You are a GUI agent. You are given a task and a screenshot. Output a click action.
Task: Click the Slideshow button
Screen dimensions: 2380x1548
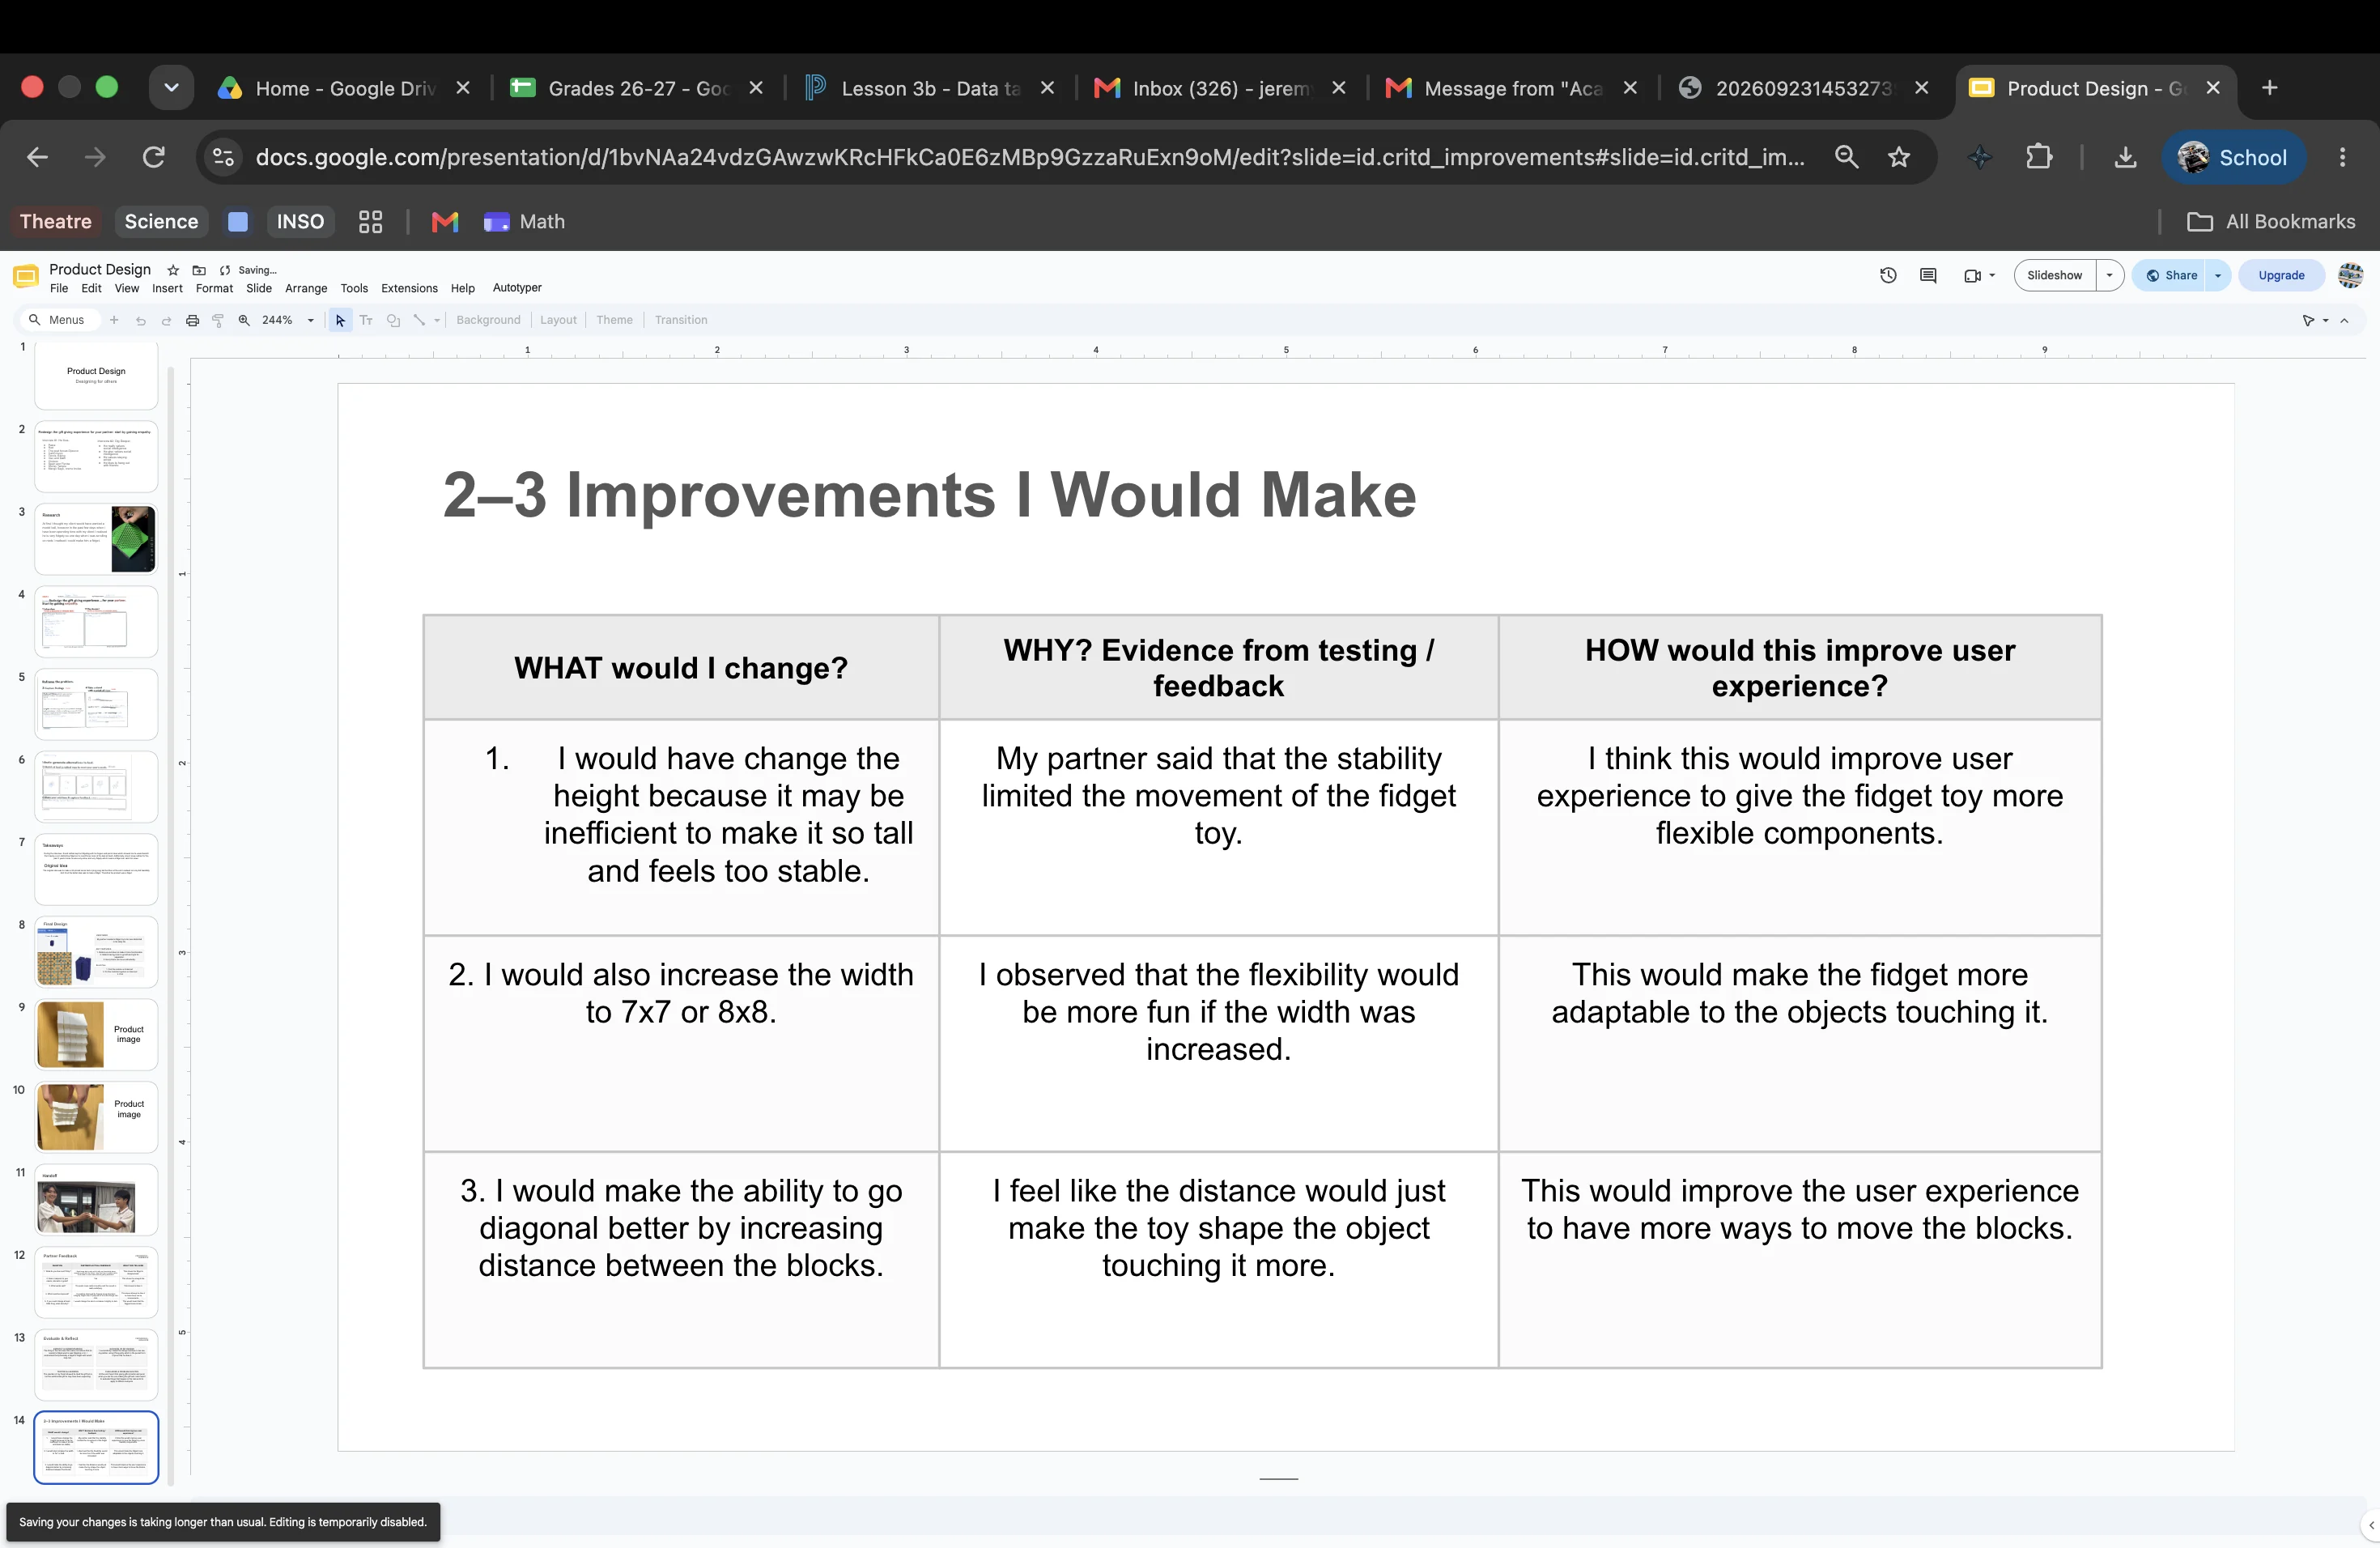tap(2054, 275)
